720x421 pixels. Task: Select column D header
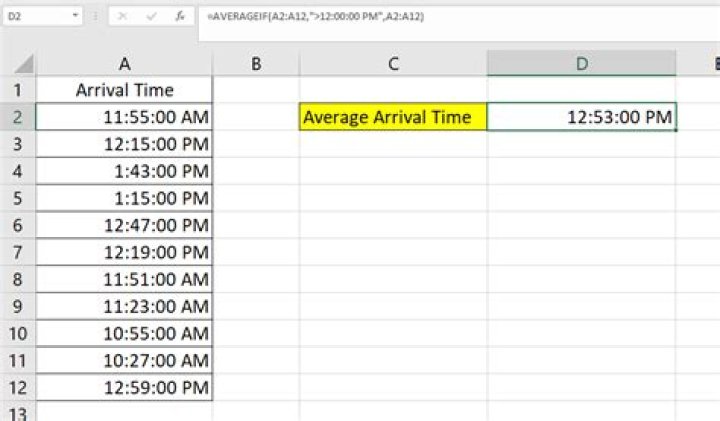coord(581,64)
